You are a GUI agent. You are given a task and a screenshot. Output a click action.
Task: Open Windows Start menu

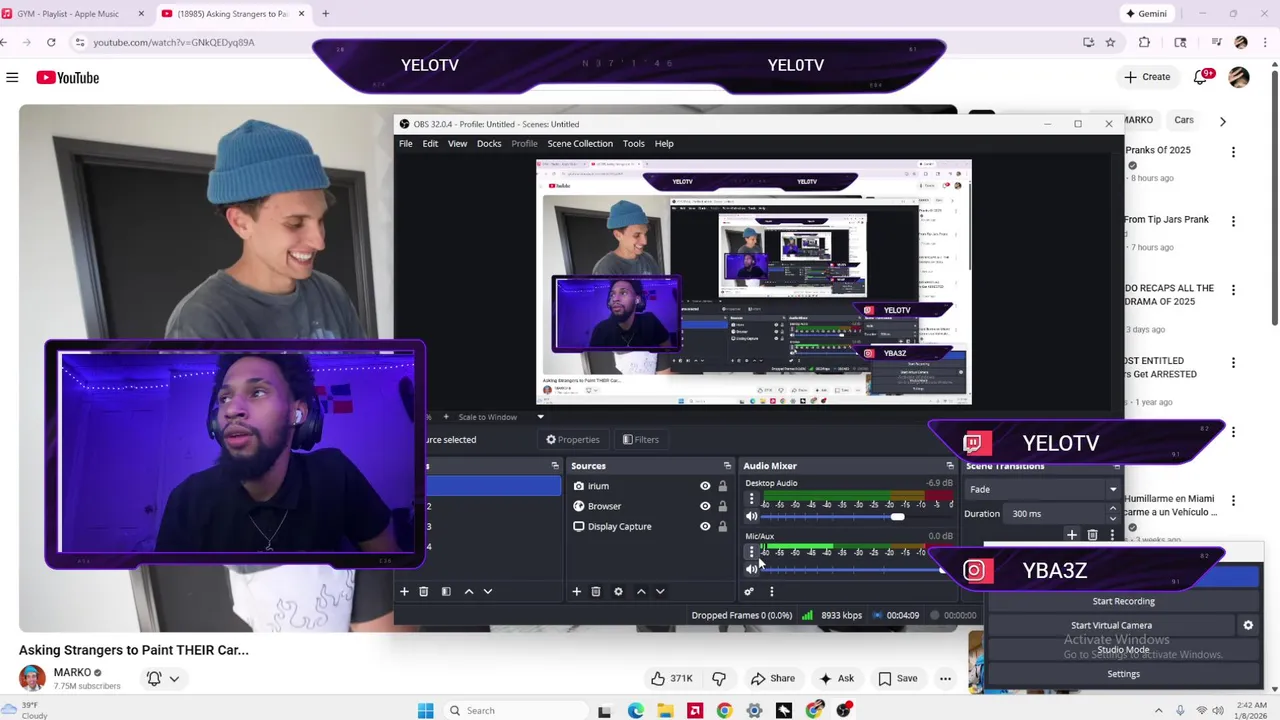[x=425, y=710]
